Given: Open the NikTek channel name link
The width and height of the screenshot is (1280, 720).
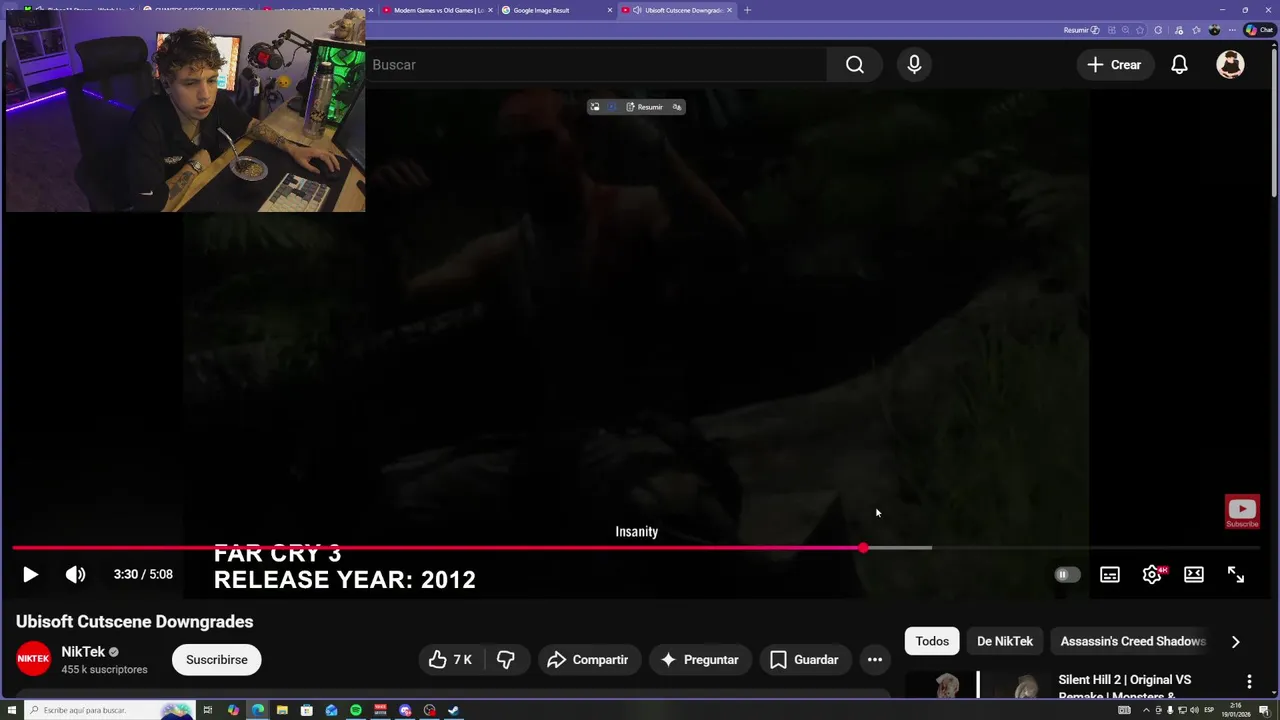Looking at the screenshot, I should coord(83,652).
